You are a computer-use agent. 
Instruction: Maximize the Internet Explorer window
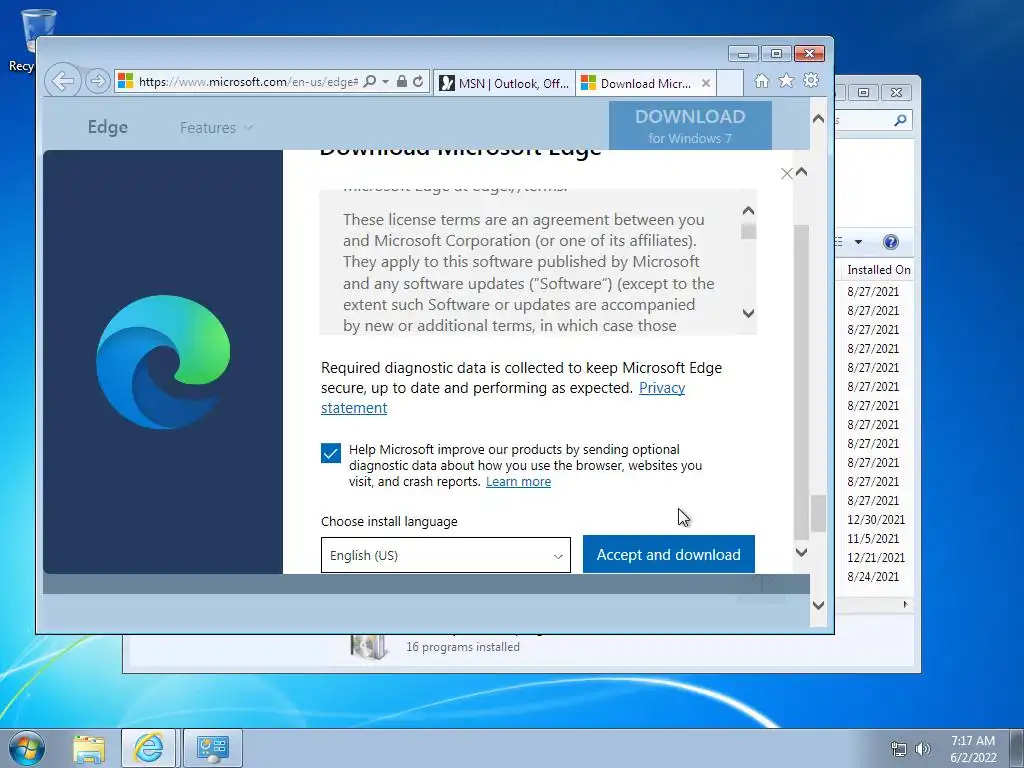point(776,54)
